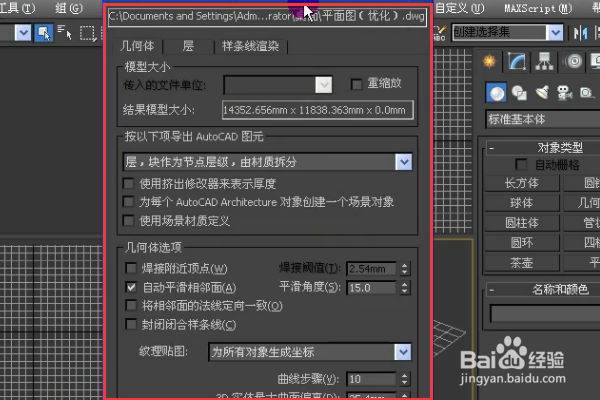
Task: Select the Lights category icon
Action: coord(542,93)
